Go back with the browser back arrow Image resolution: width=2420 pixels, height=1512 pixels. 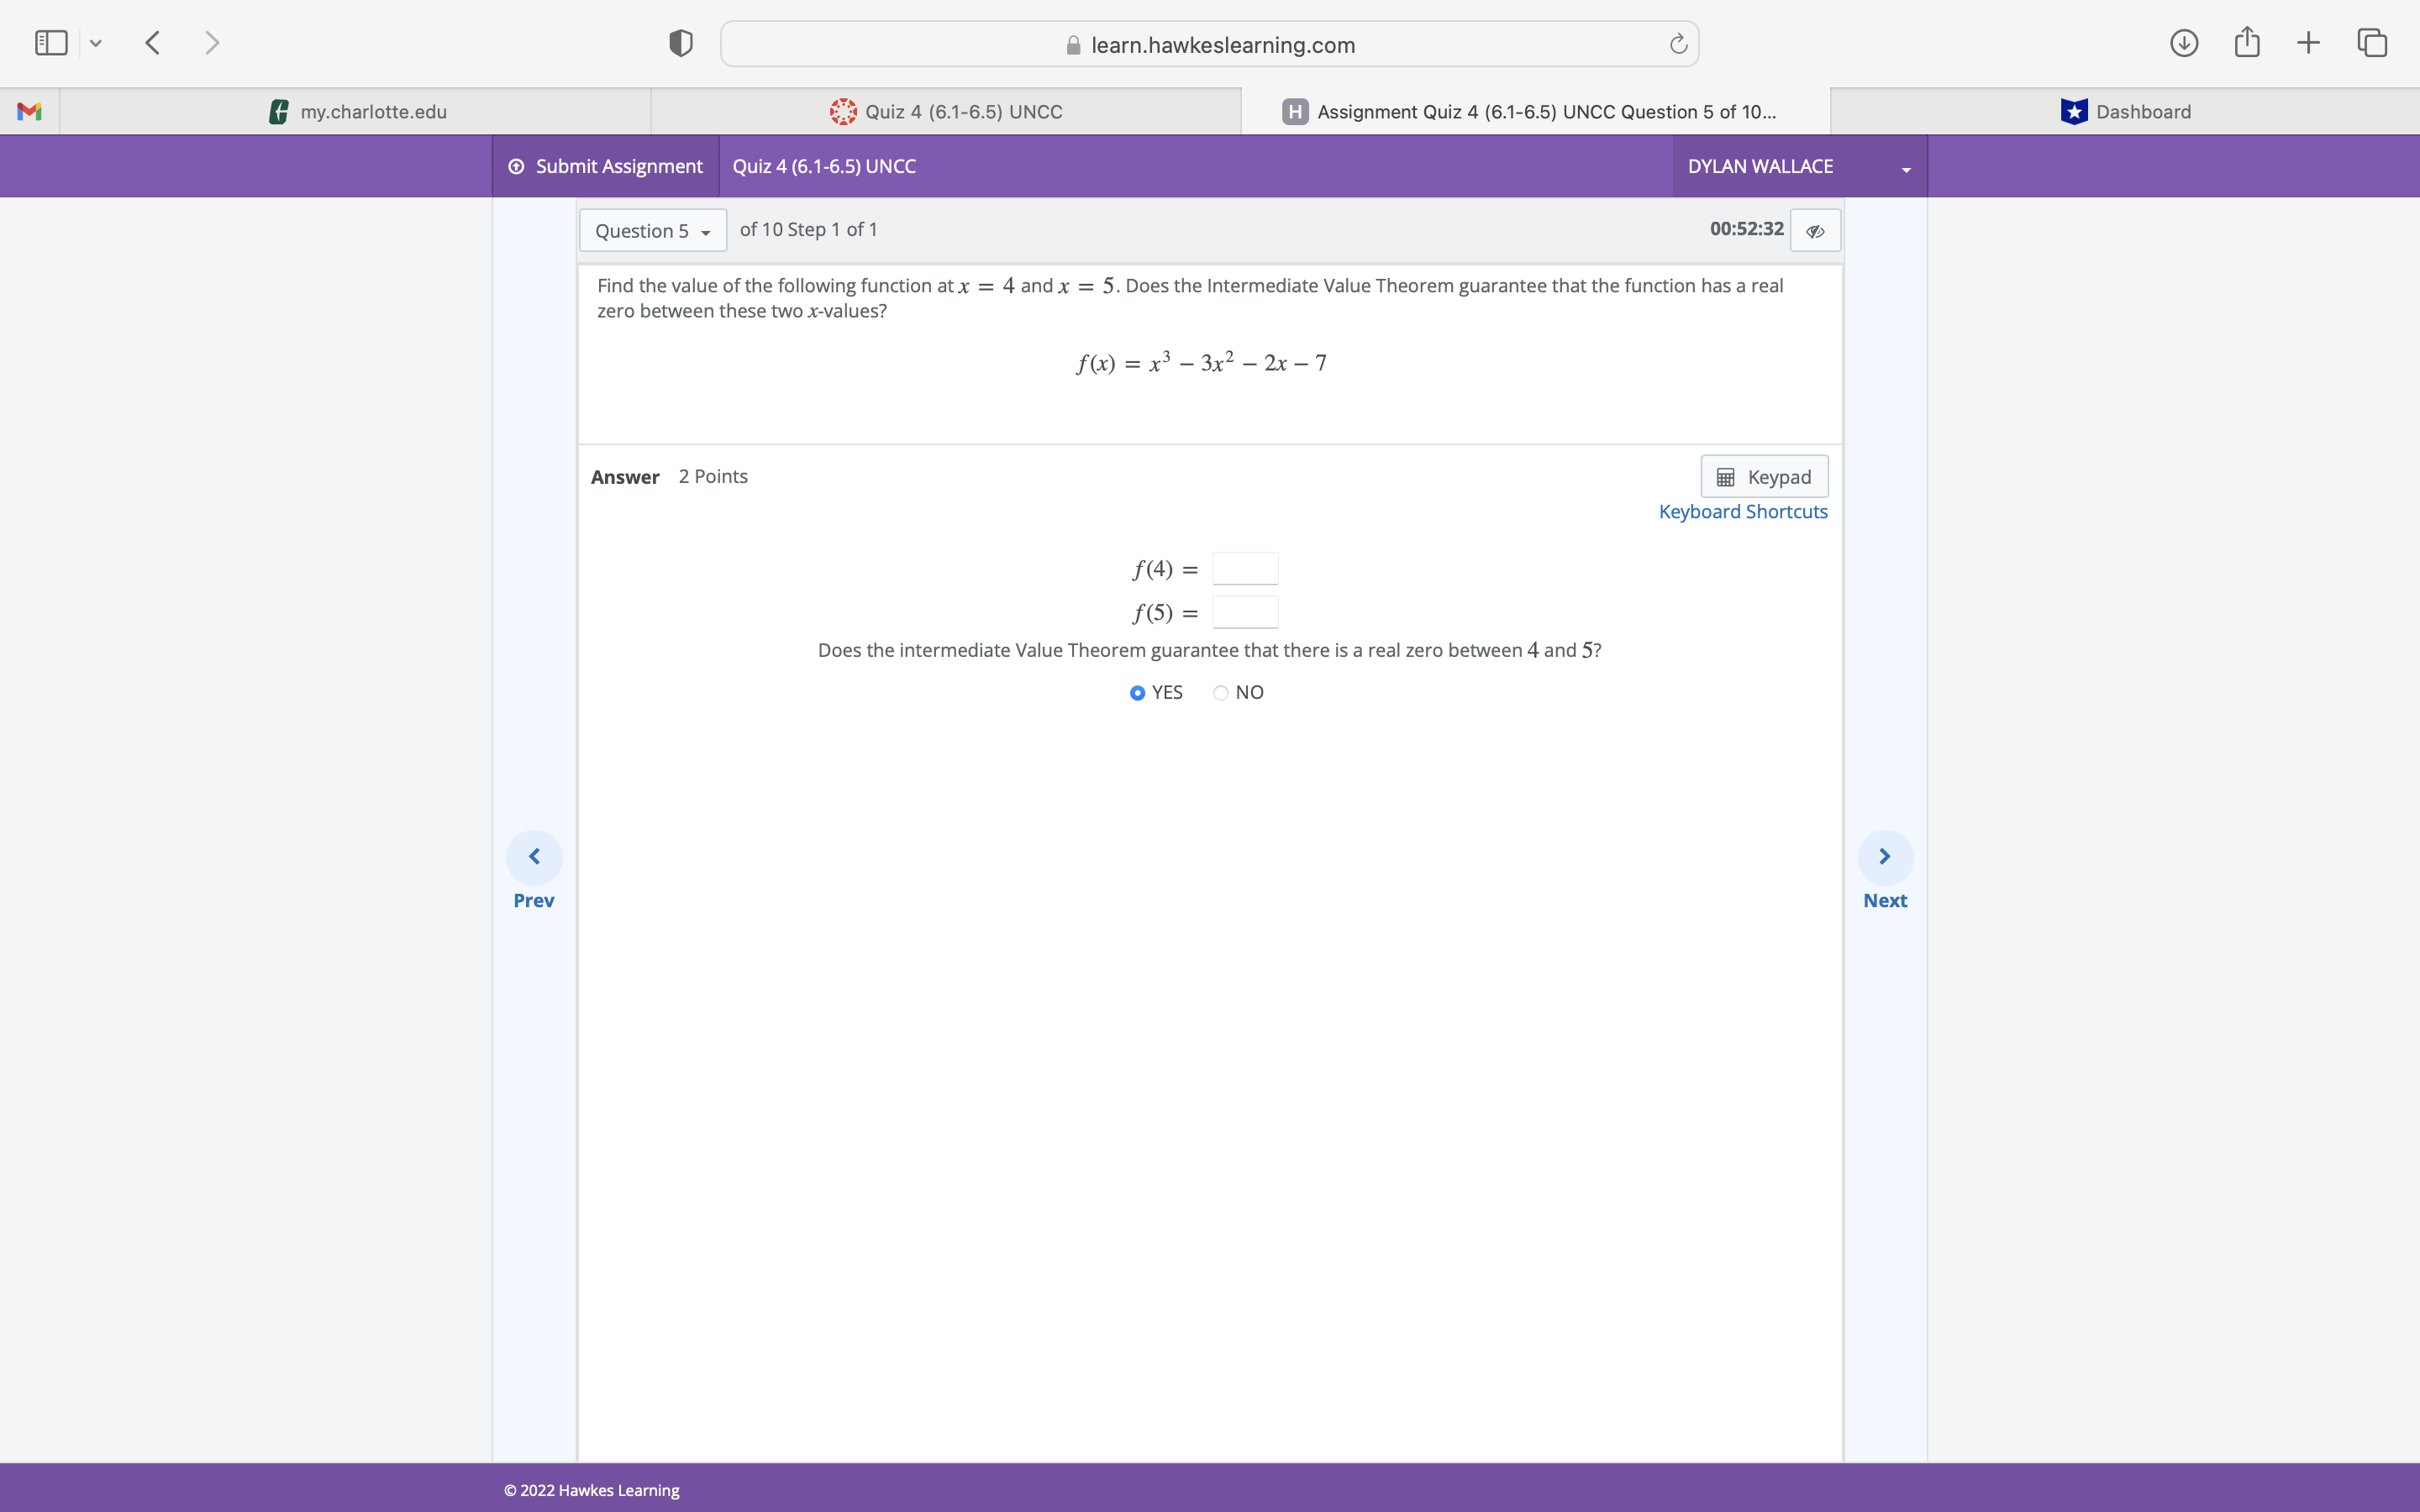tap(152, 43)
